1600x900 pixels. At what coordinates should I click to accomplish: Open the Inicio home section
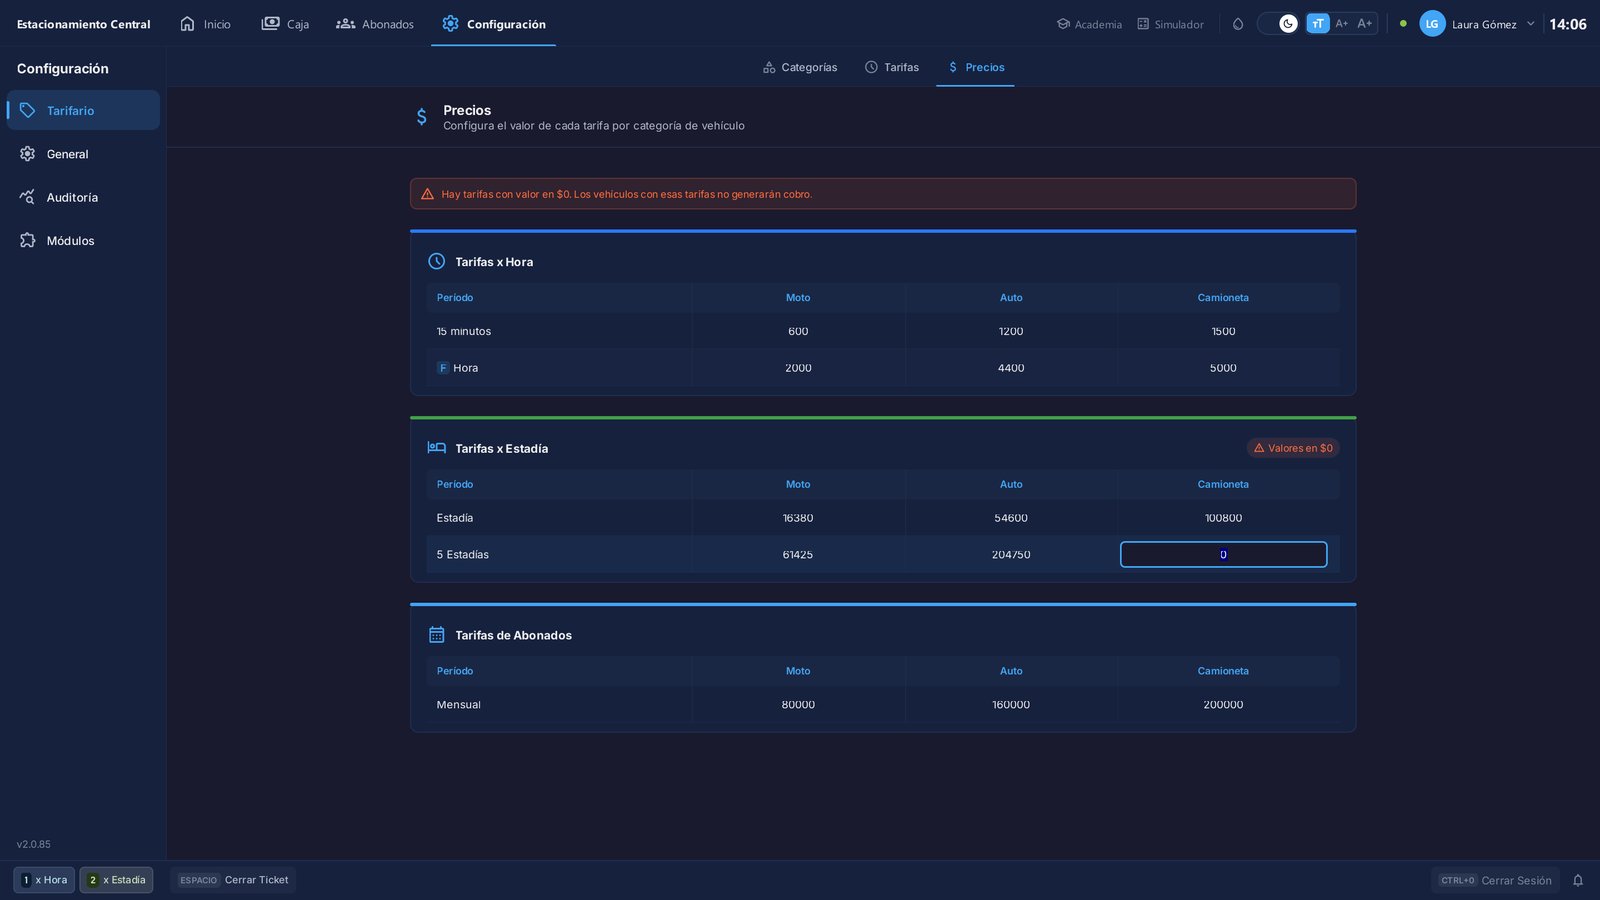coord(205,24)
